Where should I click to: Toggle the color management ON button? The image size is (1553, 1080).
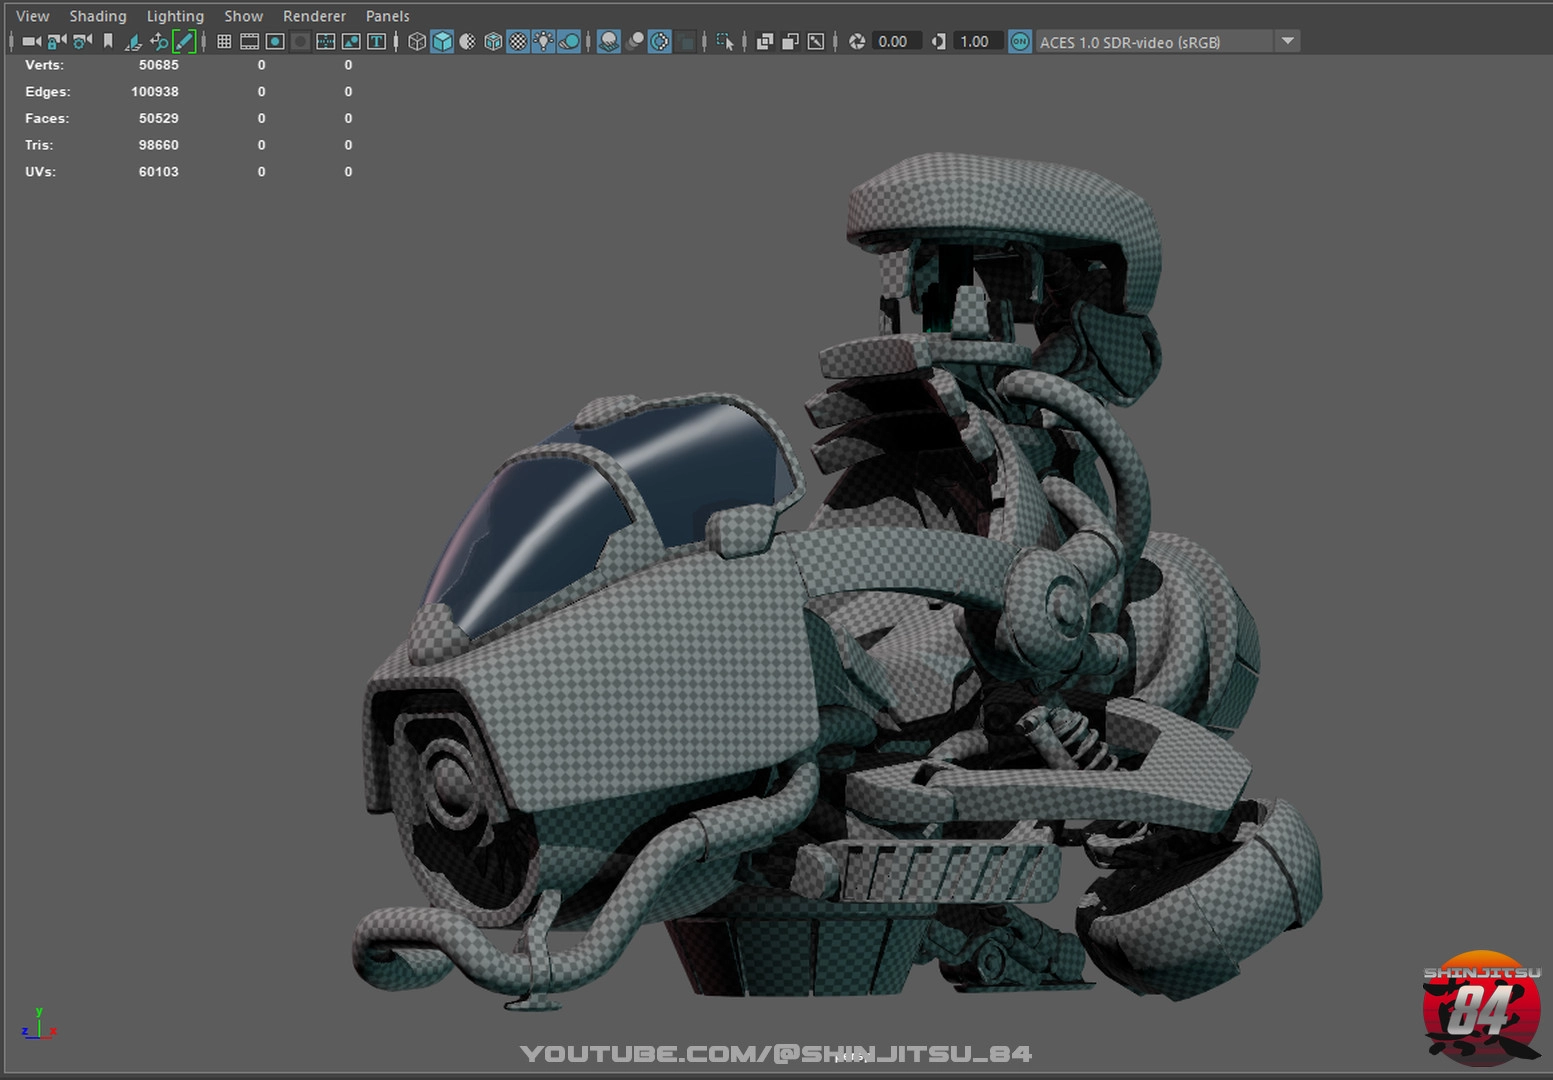point(1019,41)
